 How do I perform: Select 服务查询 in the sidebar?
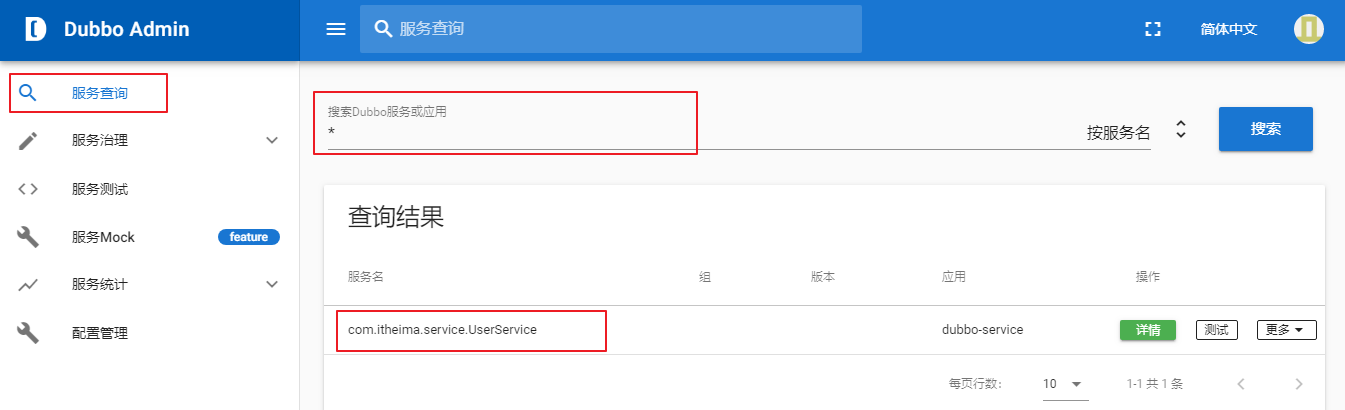(x=99, y=93)
